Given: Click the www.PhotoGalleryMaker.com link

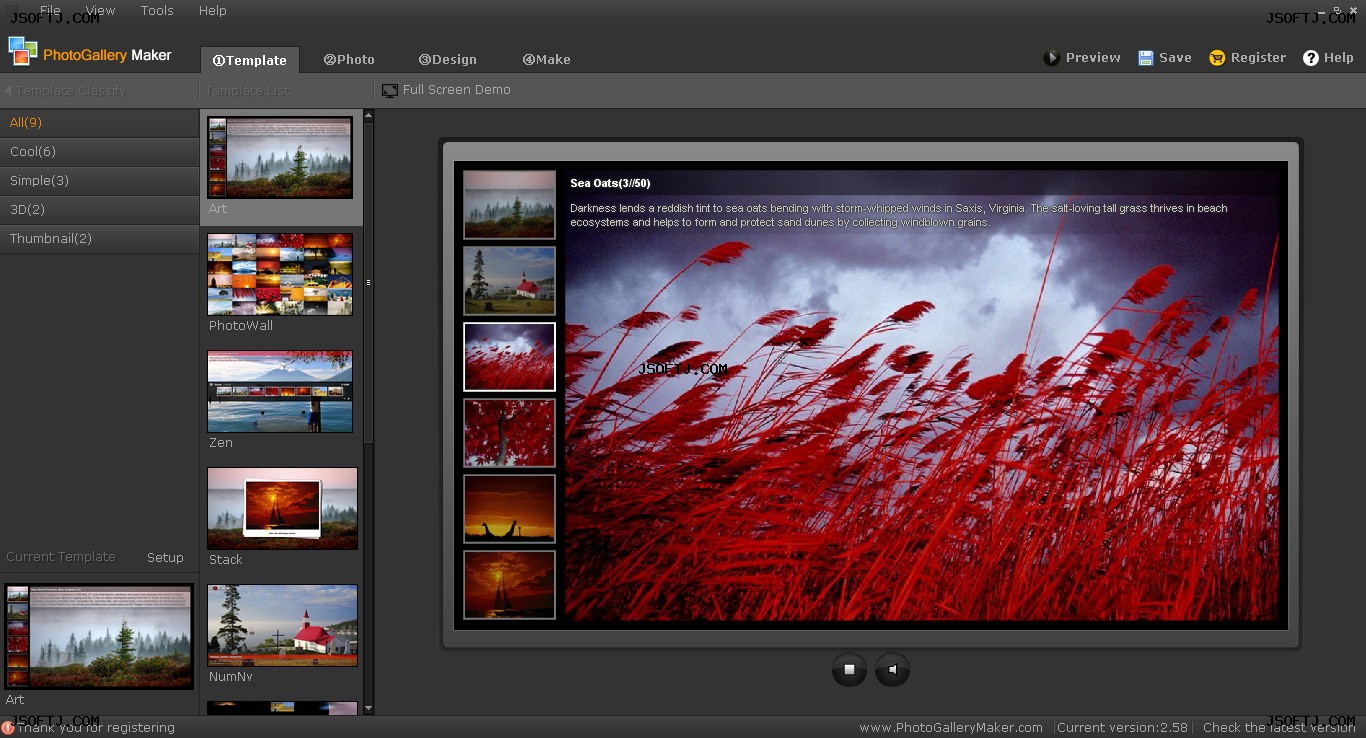Looking at the screenshot, I should pos(951,728).
